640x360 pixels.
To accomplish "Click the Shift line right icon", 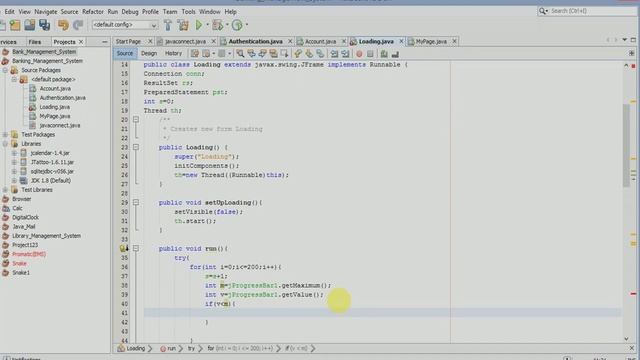I will click(345, 54).
